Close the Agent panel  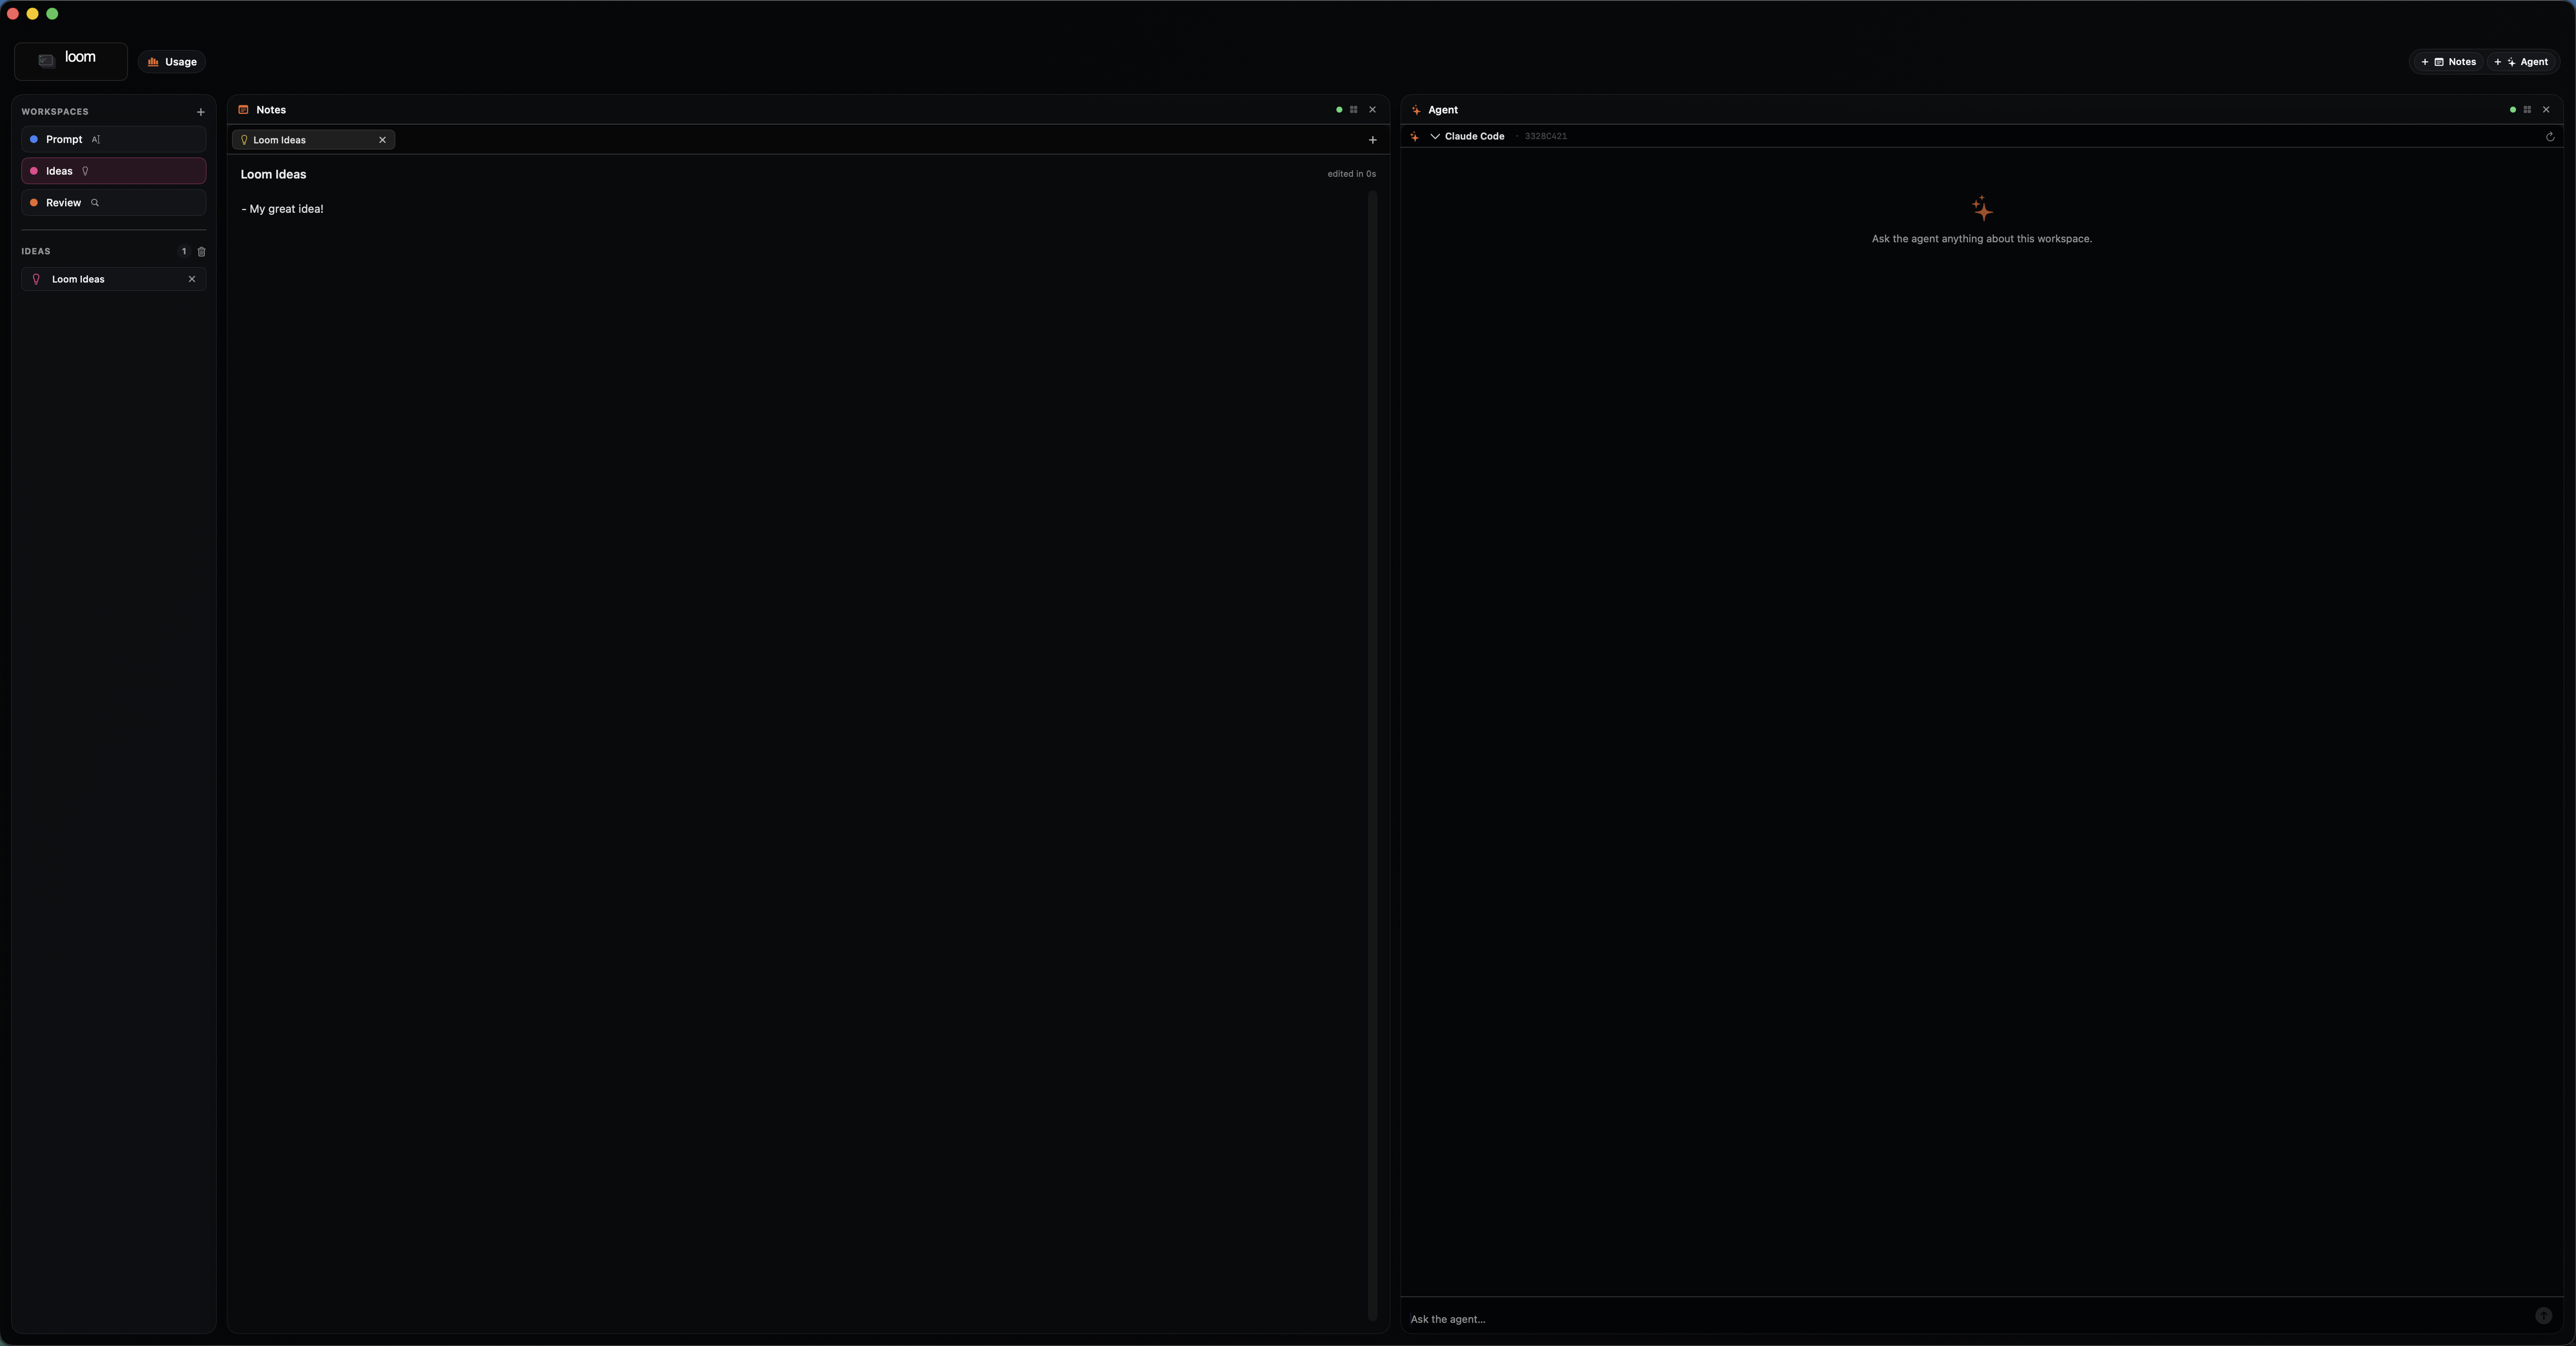[2546, 110]
